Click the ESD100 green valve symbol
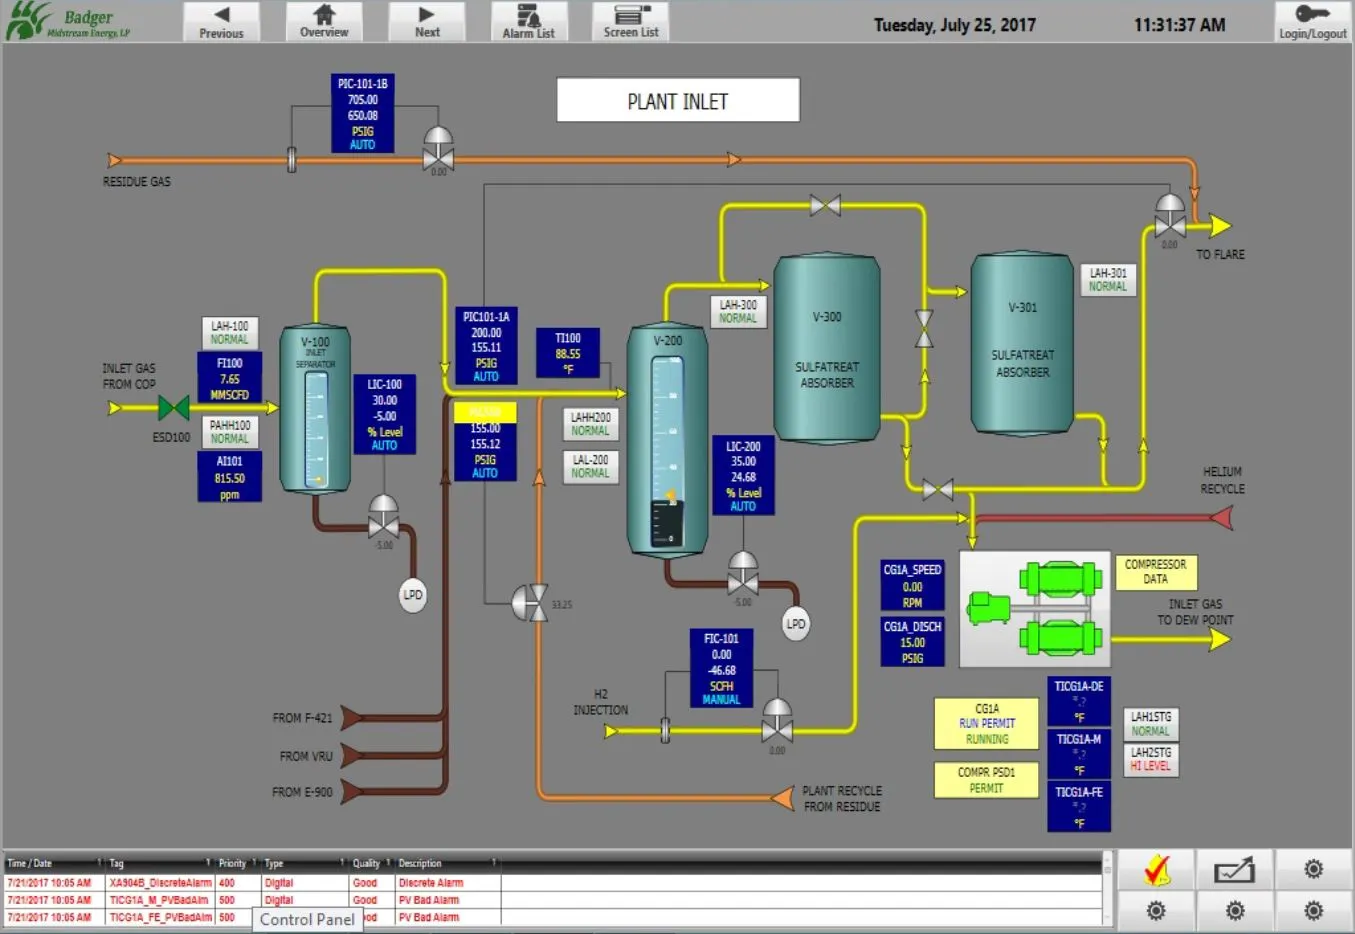 point(172,408)
